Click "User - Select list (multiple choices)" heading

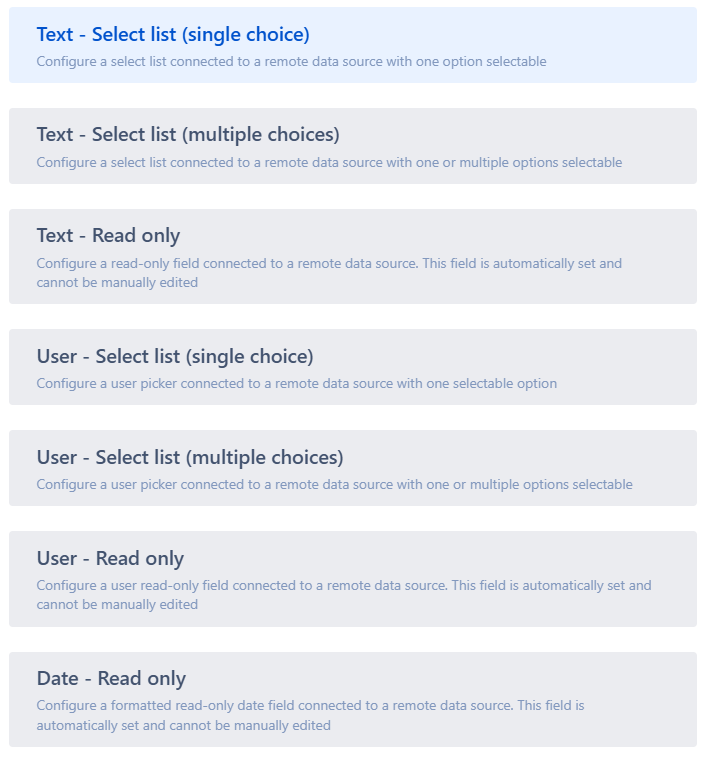coord(190,457)
